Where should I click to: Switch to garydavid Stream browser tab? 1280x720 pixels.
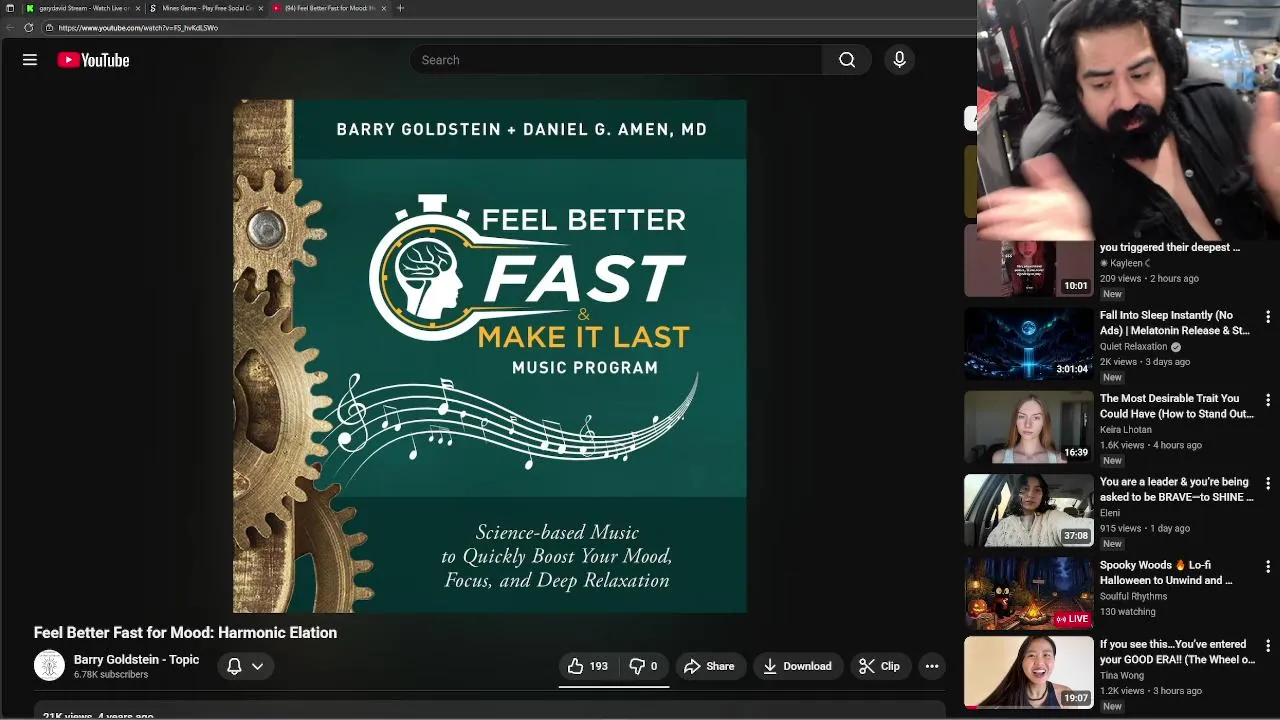tap(85, 8)
